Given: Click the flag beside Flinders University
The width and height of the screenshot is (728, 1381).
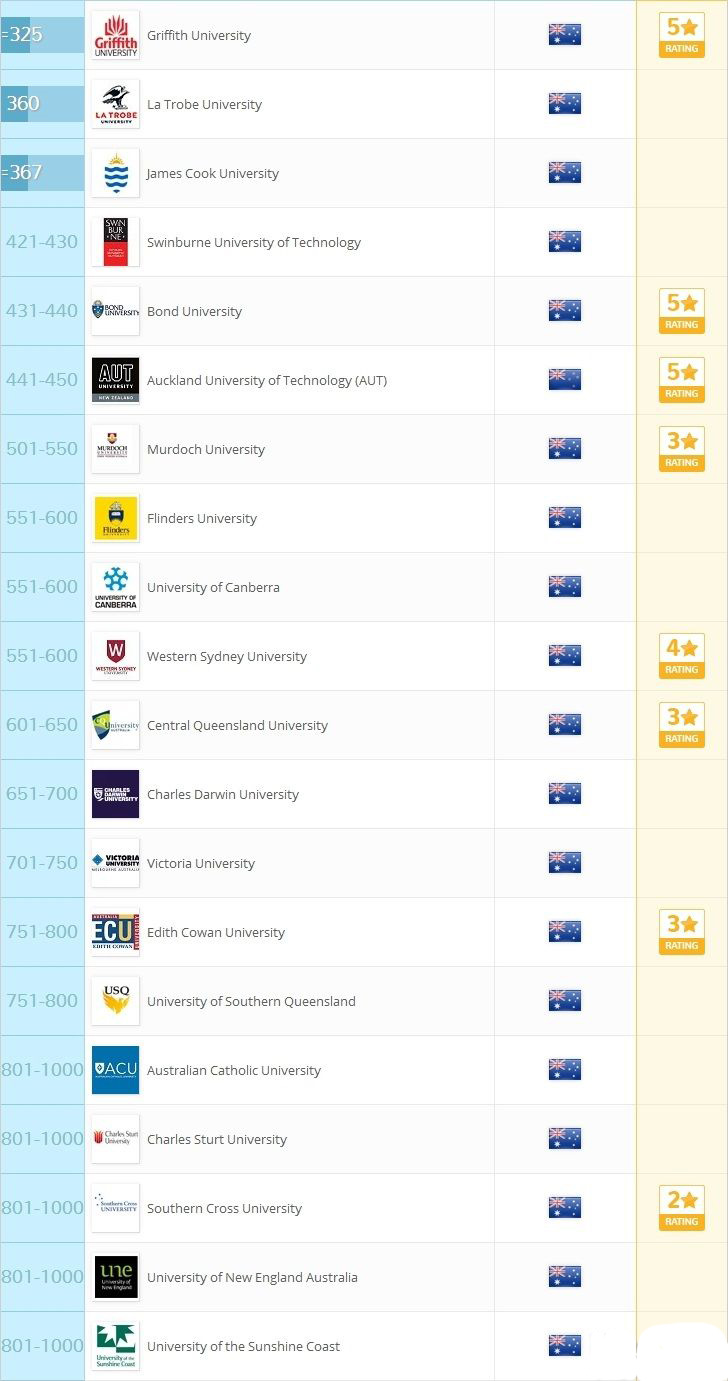Looking at the screenshot, I should (565, 517).
